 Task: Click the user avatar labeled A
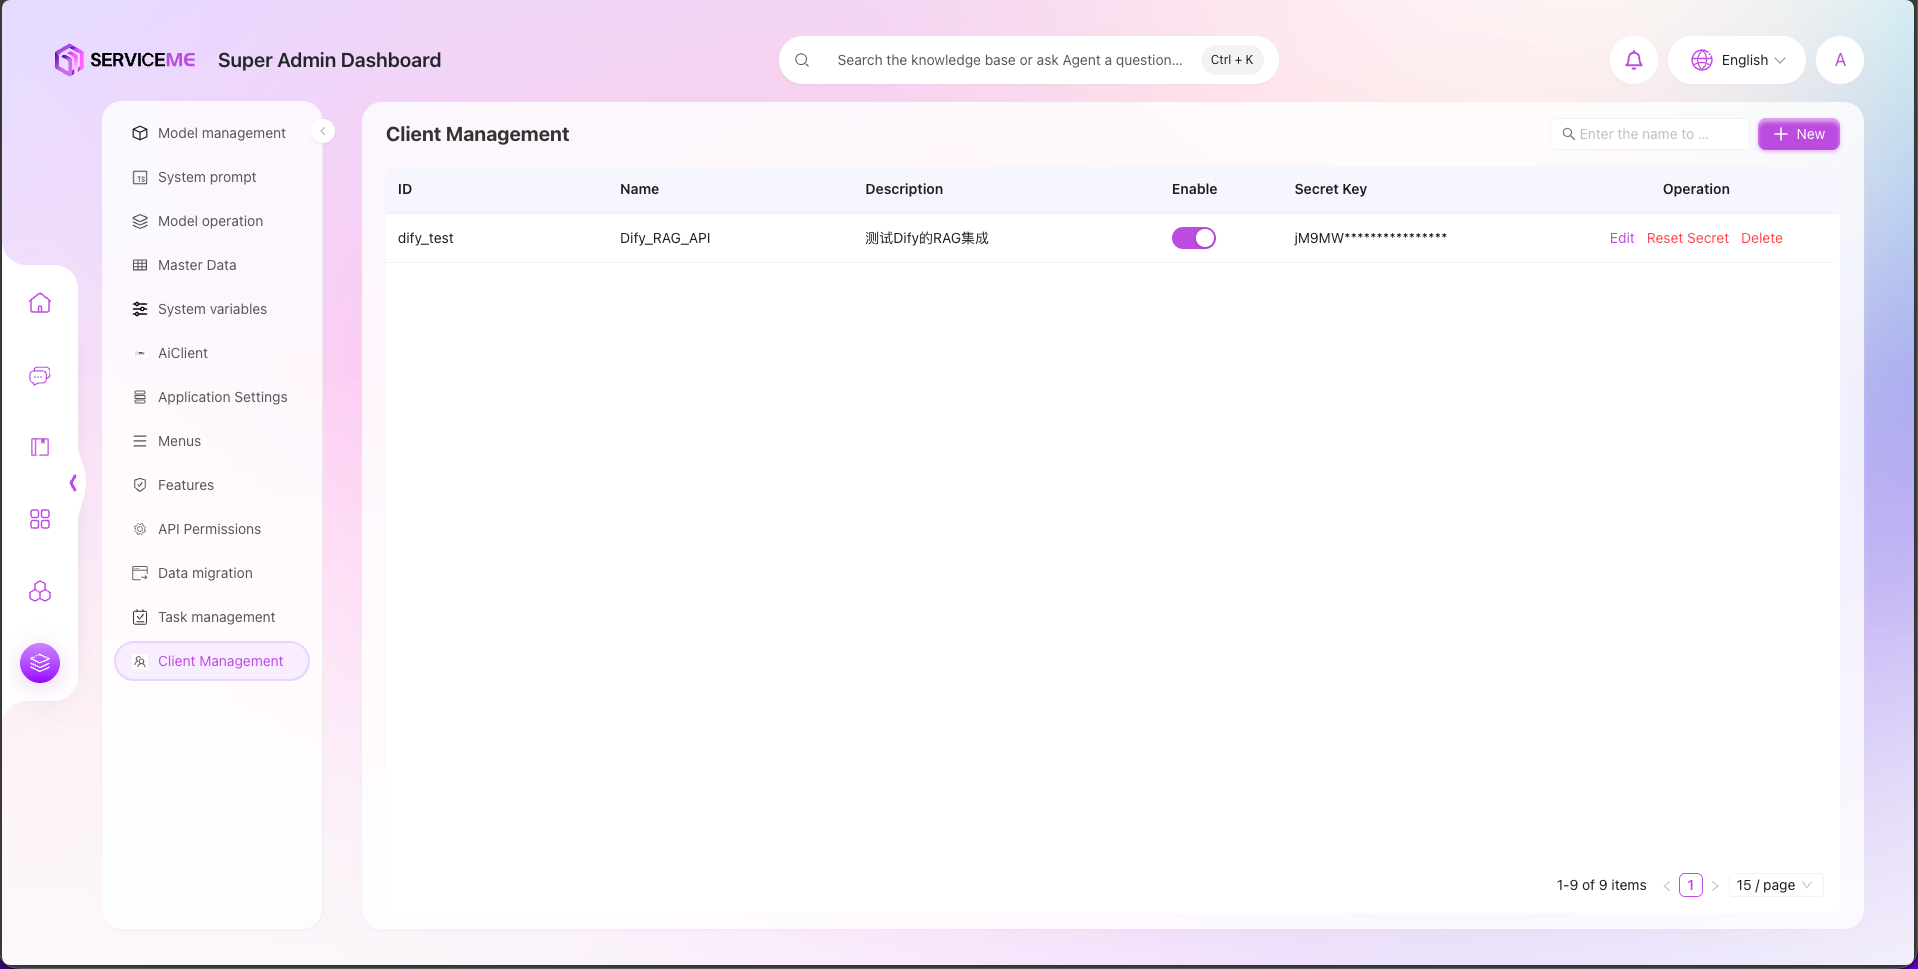(x=1839, y=60)
